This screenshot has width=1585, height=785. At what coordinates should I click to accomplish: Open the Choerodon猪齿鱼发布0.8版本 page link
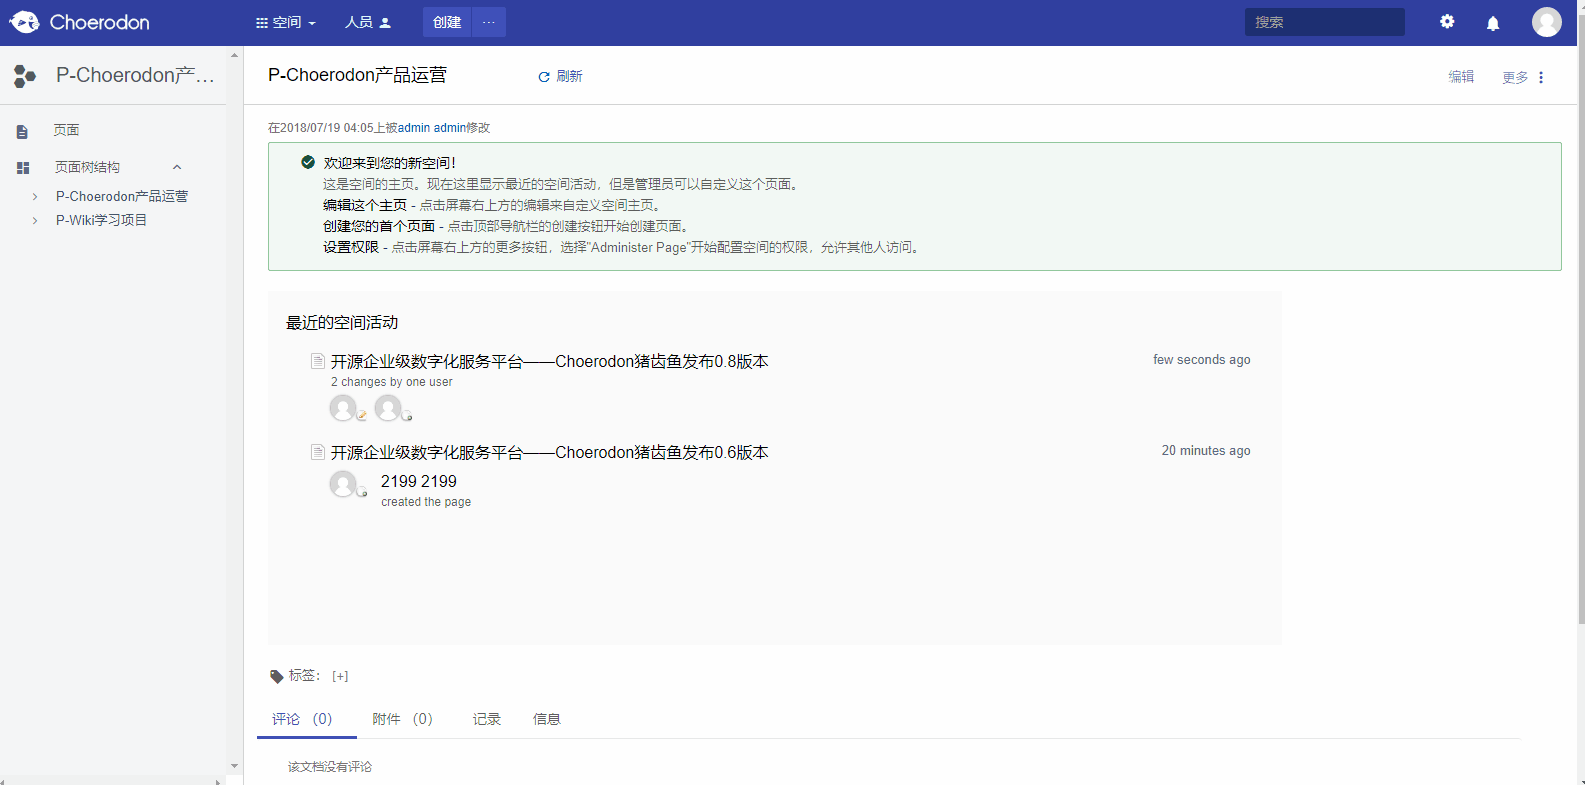[x=550, y=361]
